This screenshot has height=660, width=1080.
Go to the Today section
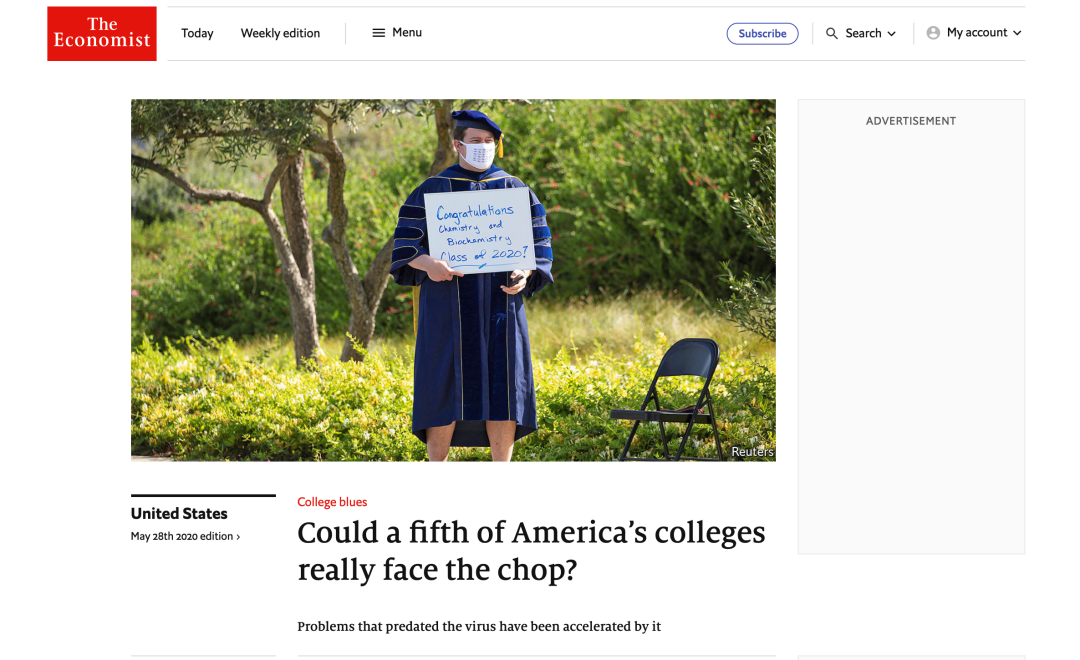[x=197, y=33]
